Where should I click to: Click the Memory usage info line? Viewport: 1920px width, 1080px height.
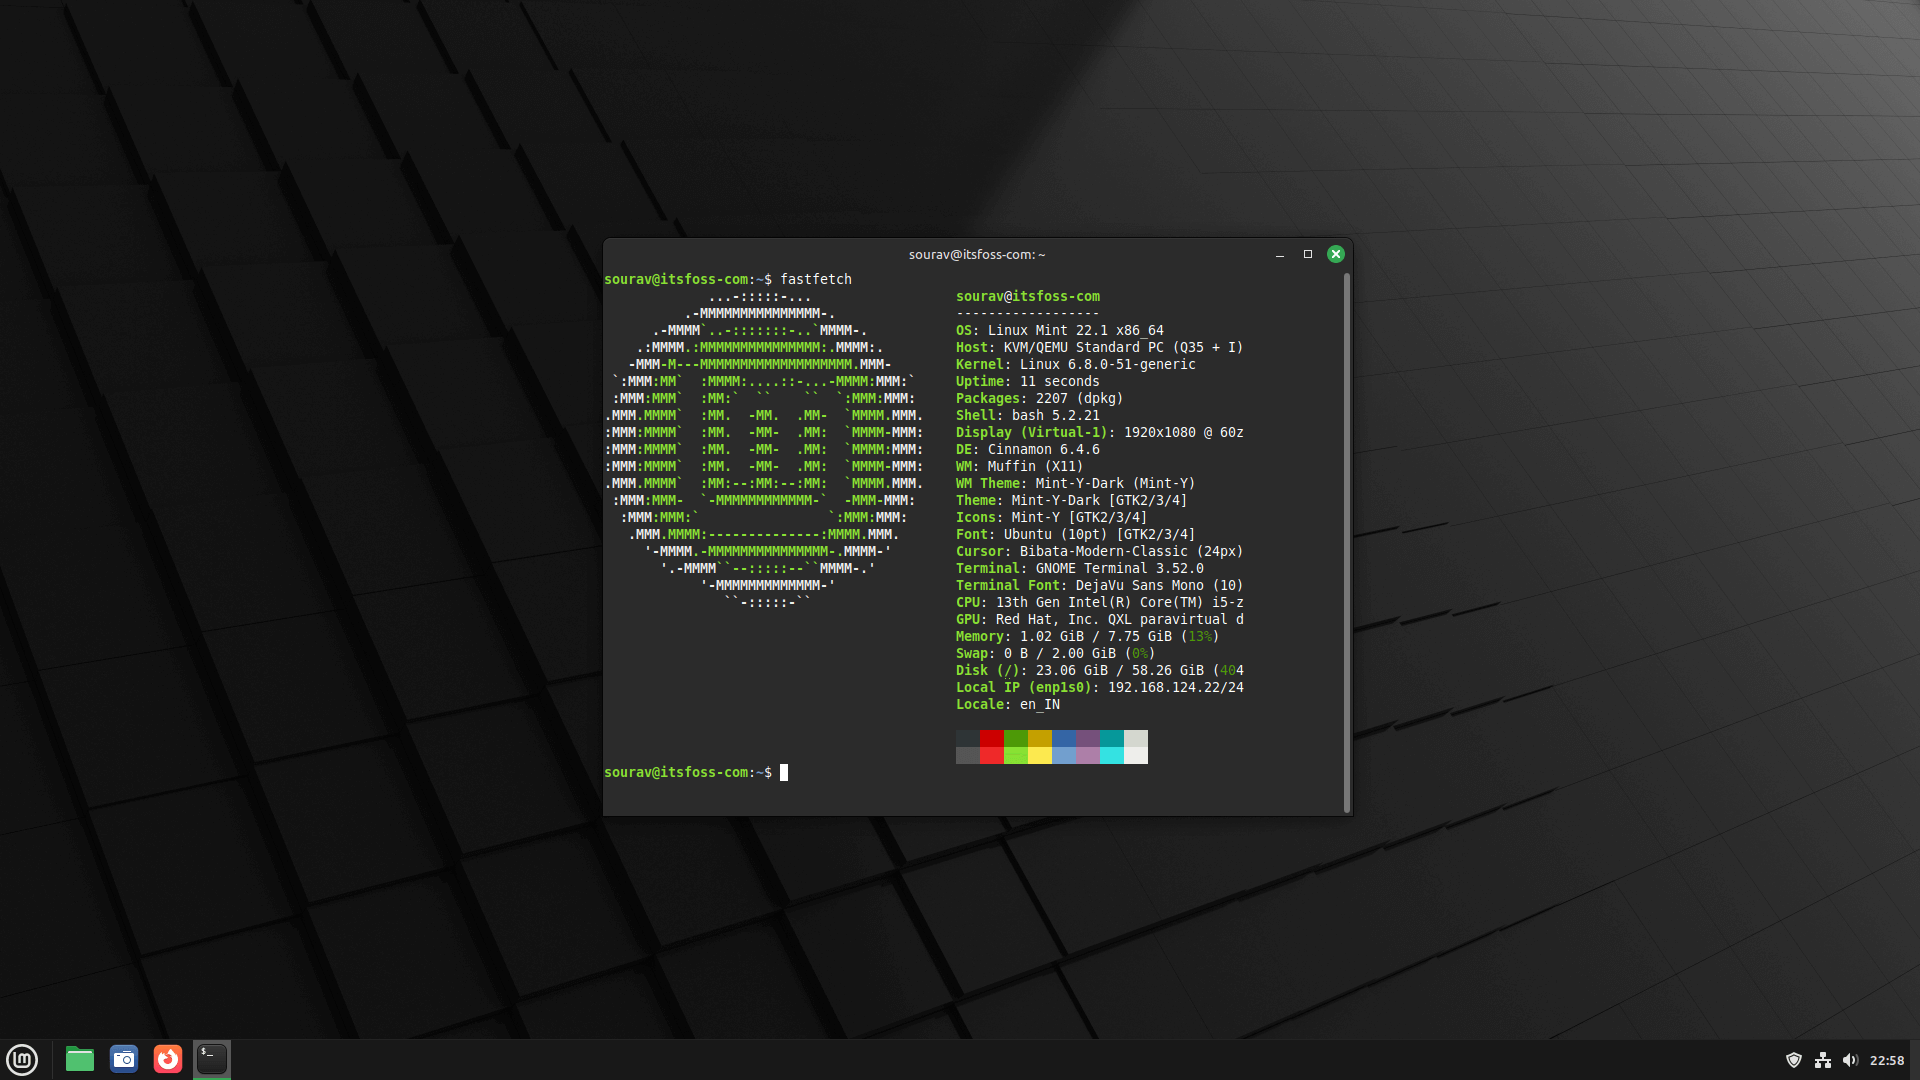pos(1080,636)
